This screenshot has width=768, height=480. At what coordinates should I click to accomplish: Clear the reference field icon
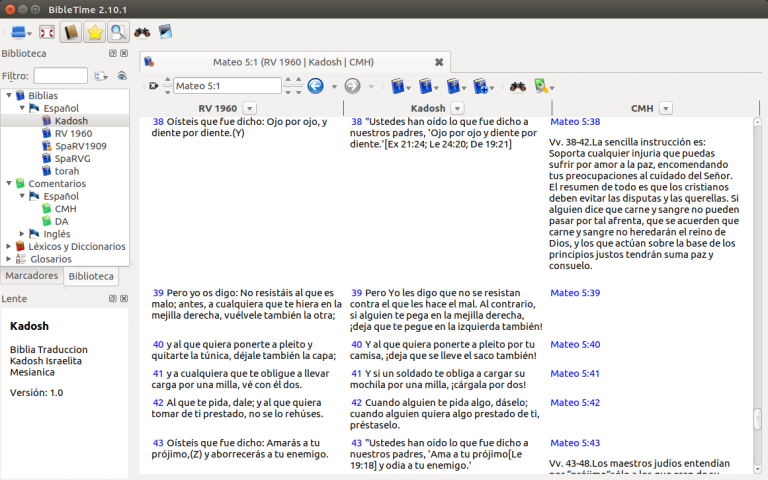pos(153,86)
